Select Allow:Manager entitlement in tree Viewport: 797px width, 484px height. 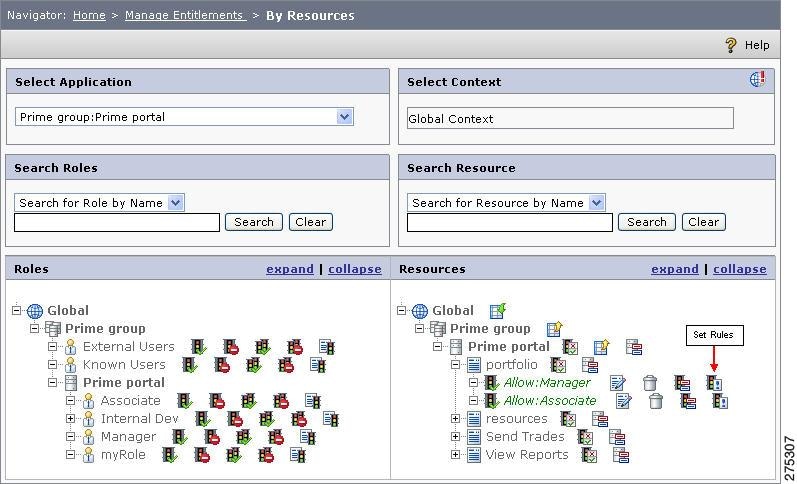pos(547,383)
